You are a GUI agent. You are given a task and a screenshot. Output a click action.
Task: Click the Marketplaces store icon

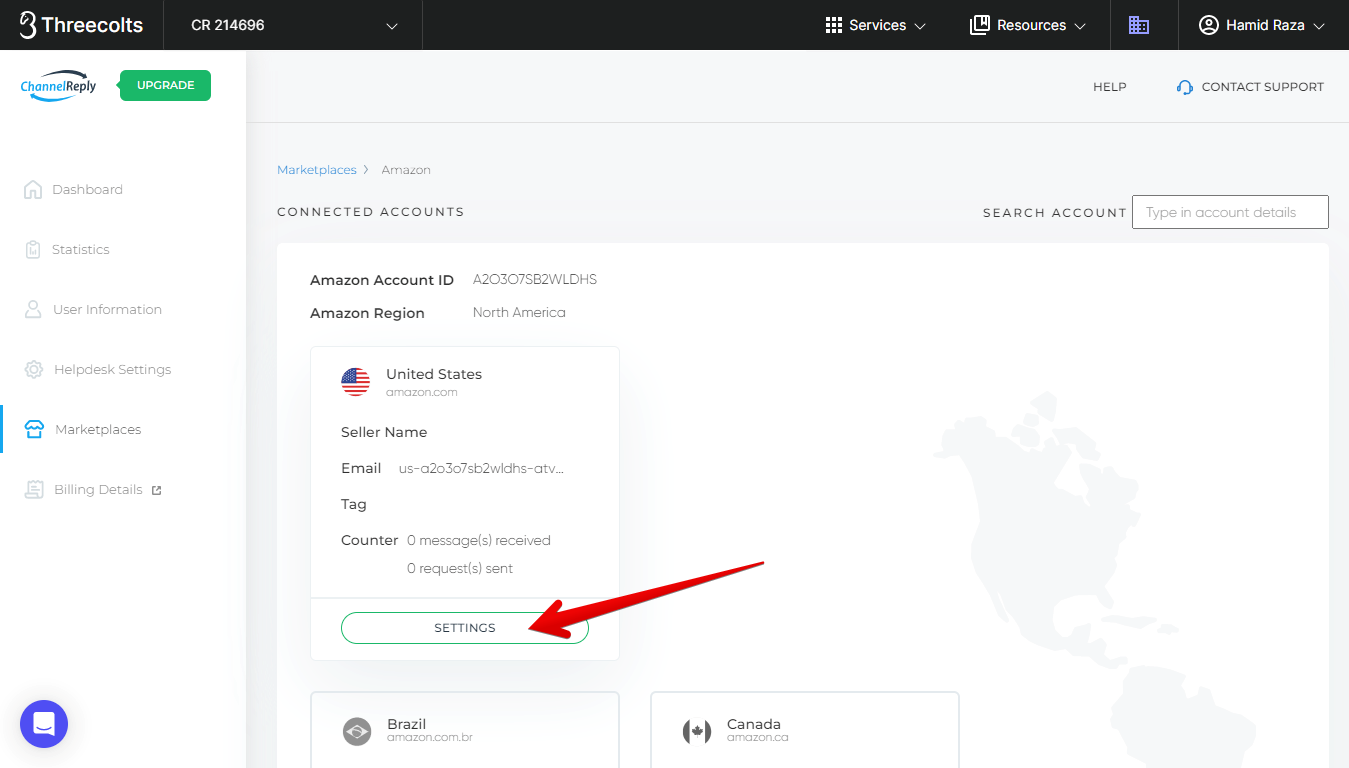point(34,430)
